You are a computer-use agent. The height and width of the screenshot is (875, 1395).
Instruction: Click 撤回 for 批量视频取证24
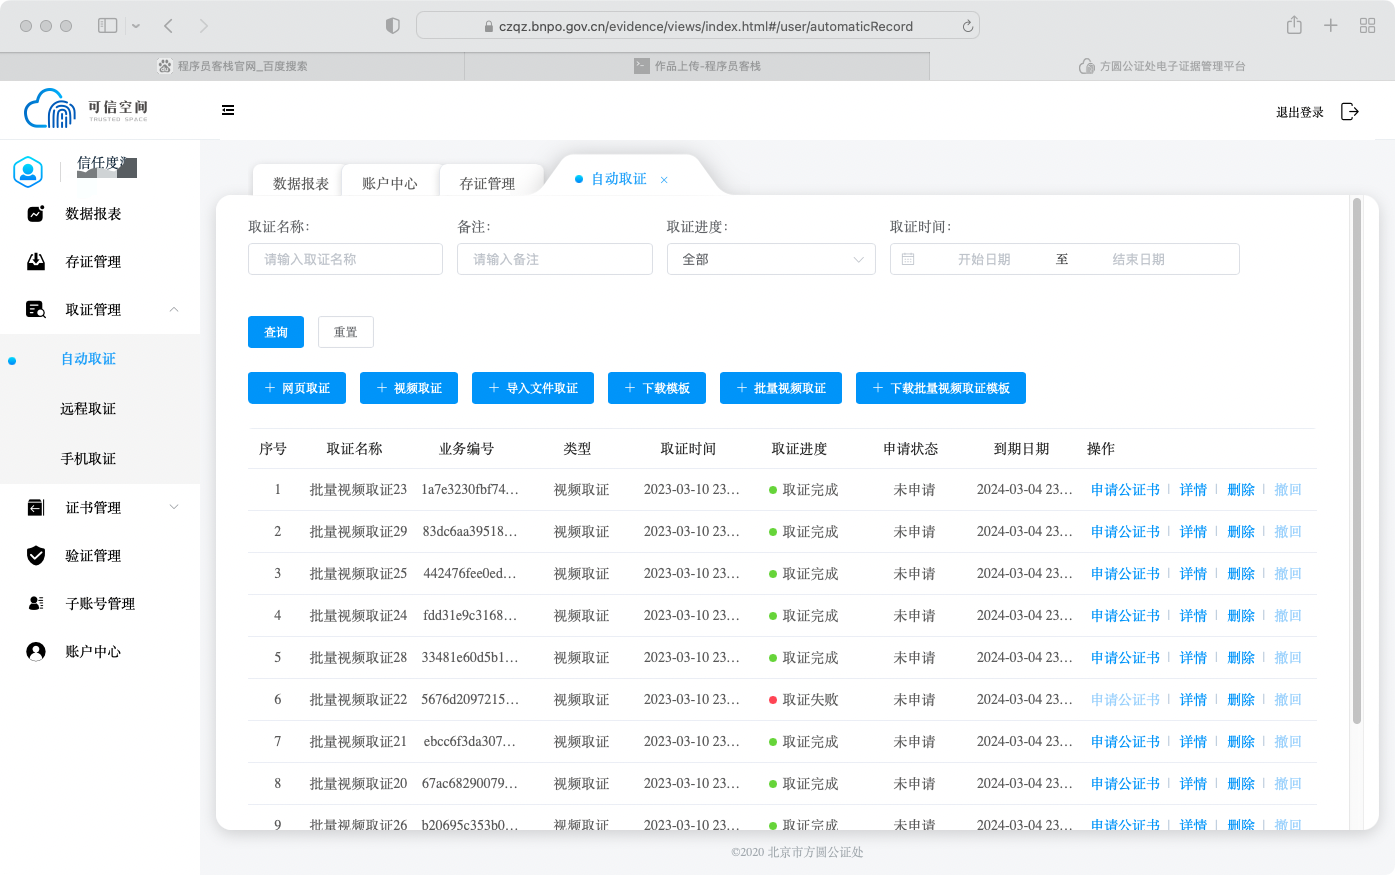coord(1288,616)
